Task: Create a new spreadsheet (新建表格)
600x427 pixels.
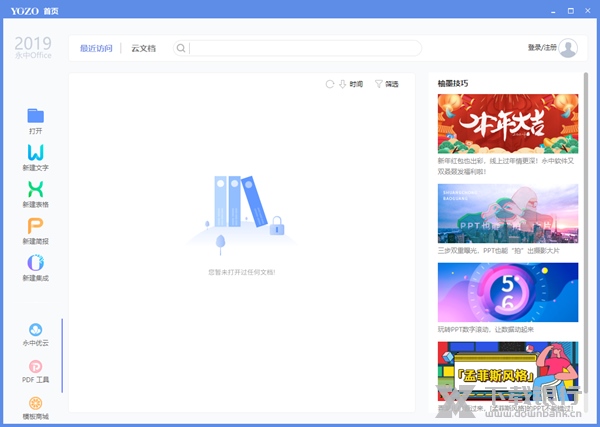Action: click(x=35, y=190)
